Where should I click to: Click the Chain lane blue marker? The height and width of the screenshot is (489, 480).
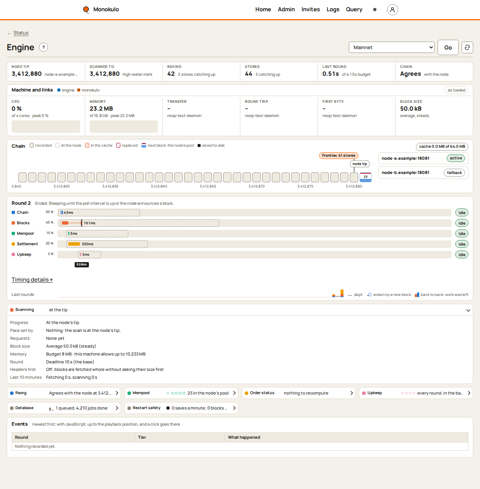pos(13,212)
